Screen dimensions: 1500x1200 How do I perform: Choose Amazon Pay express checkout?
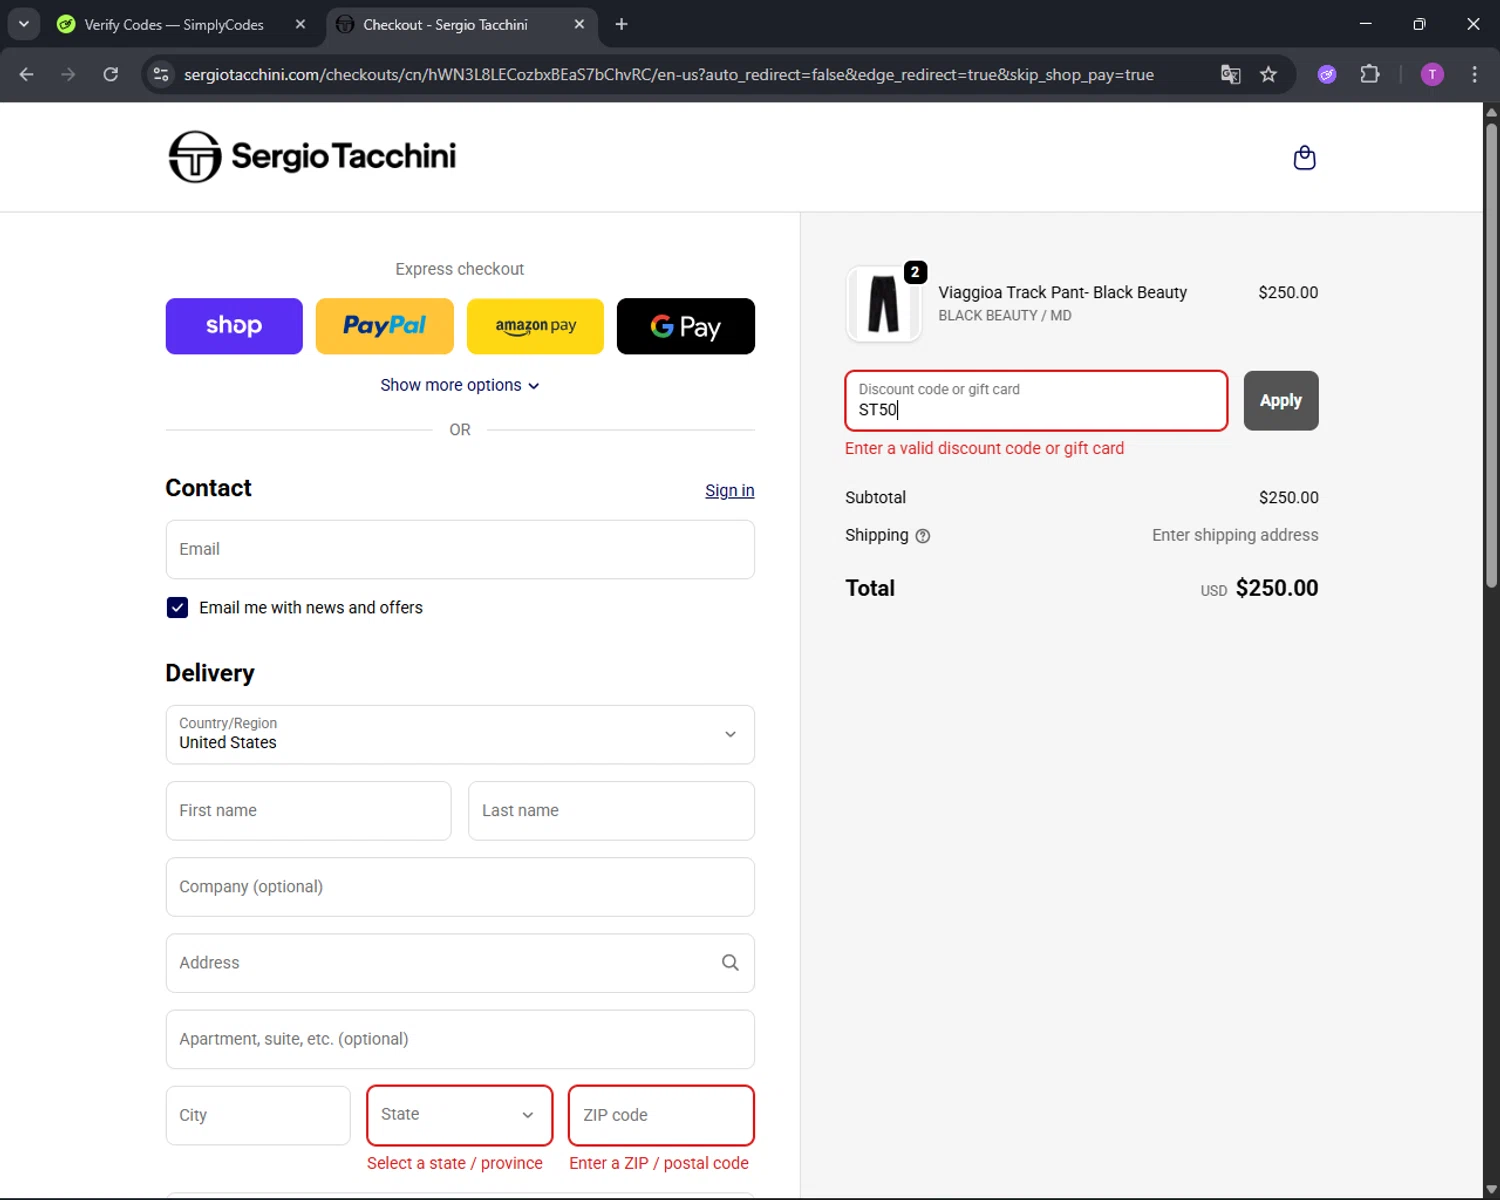click(x=535, y=326)
